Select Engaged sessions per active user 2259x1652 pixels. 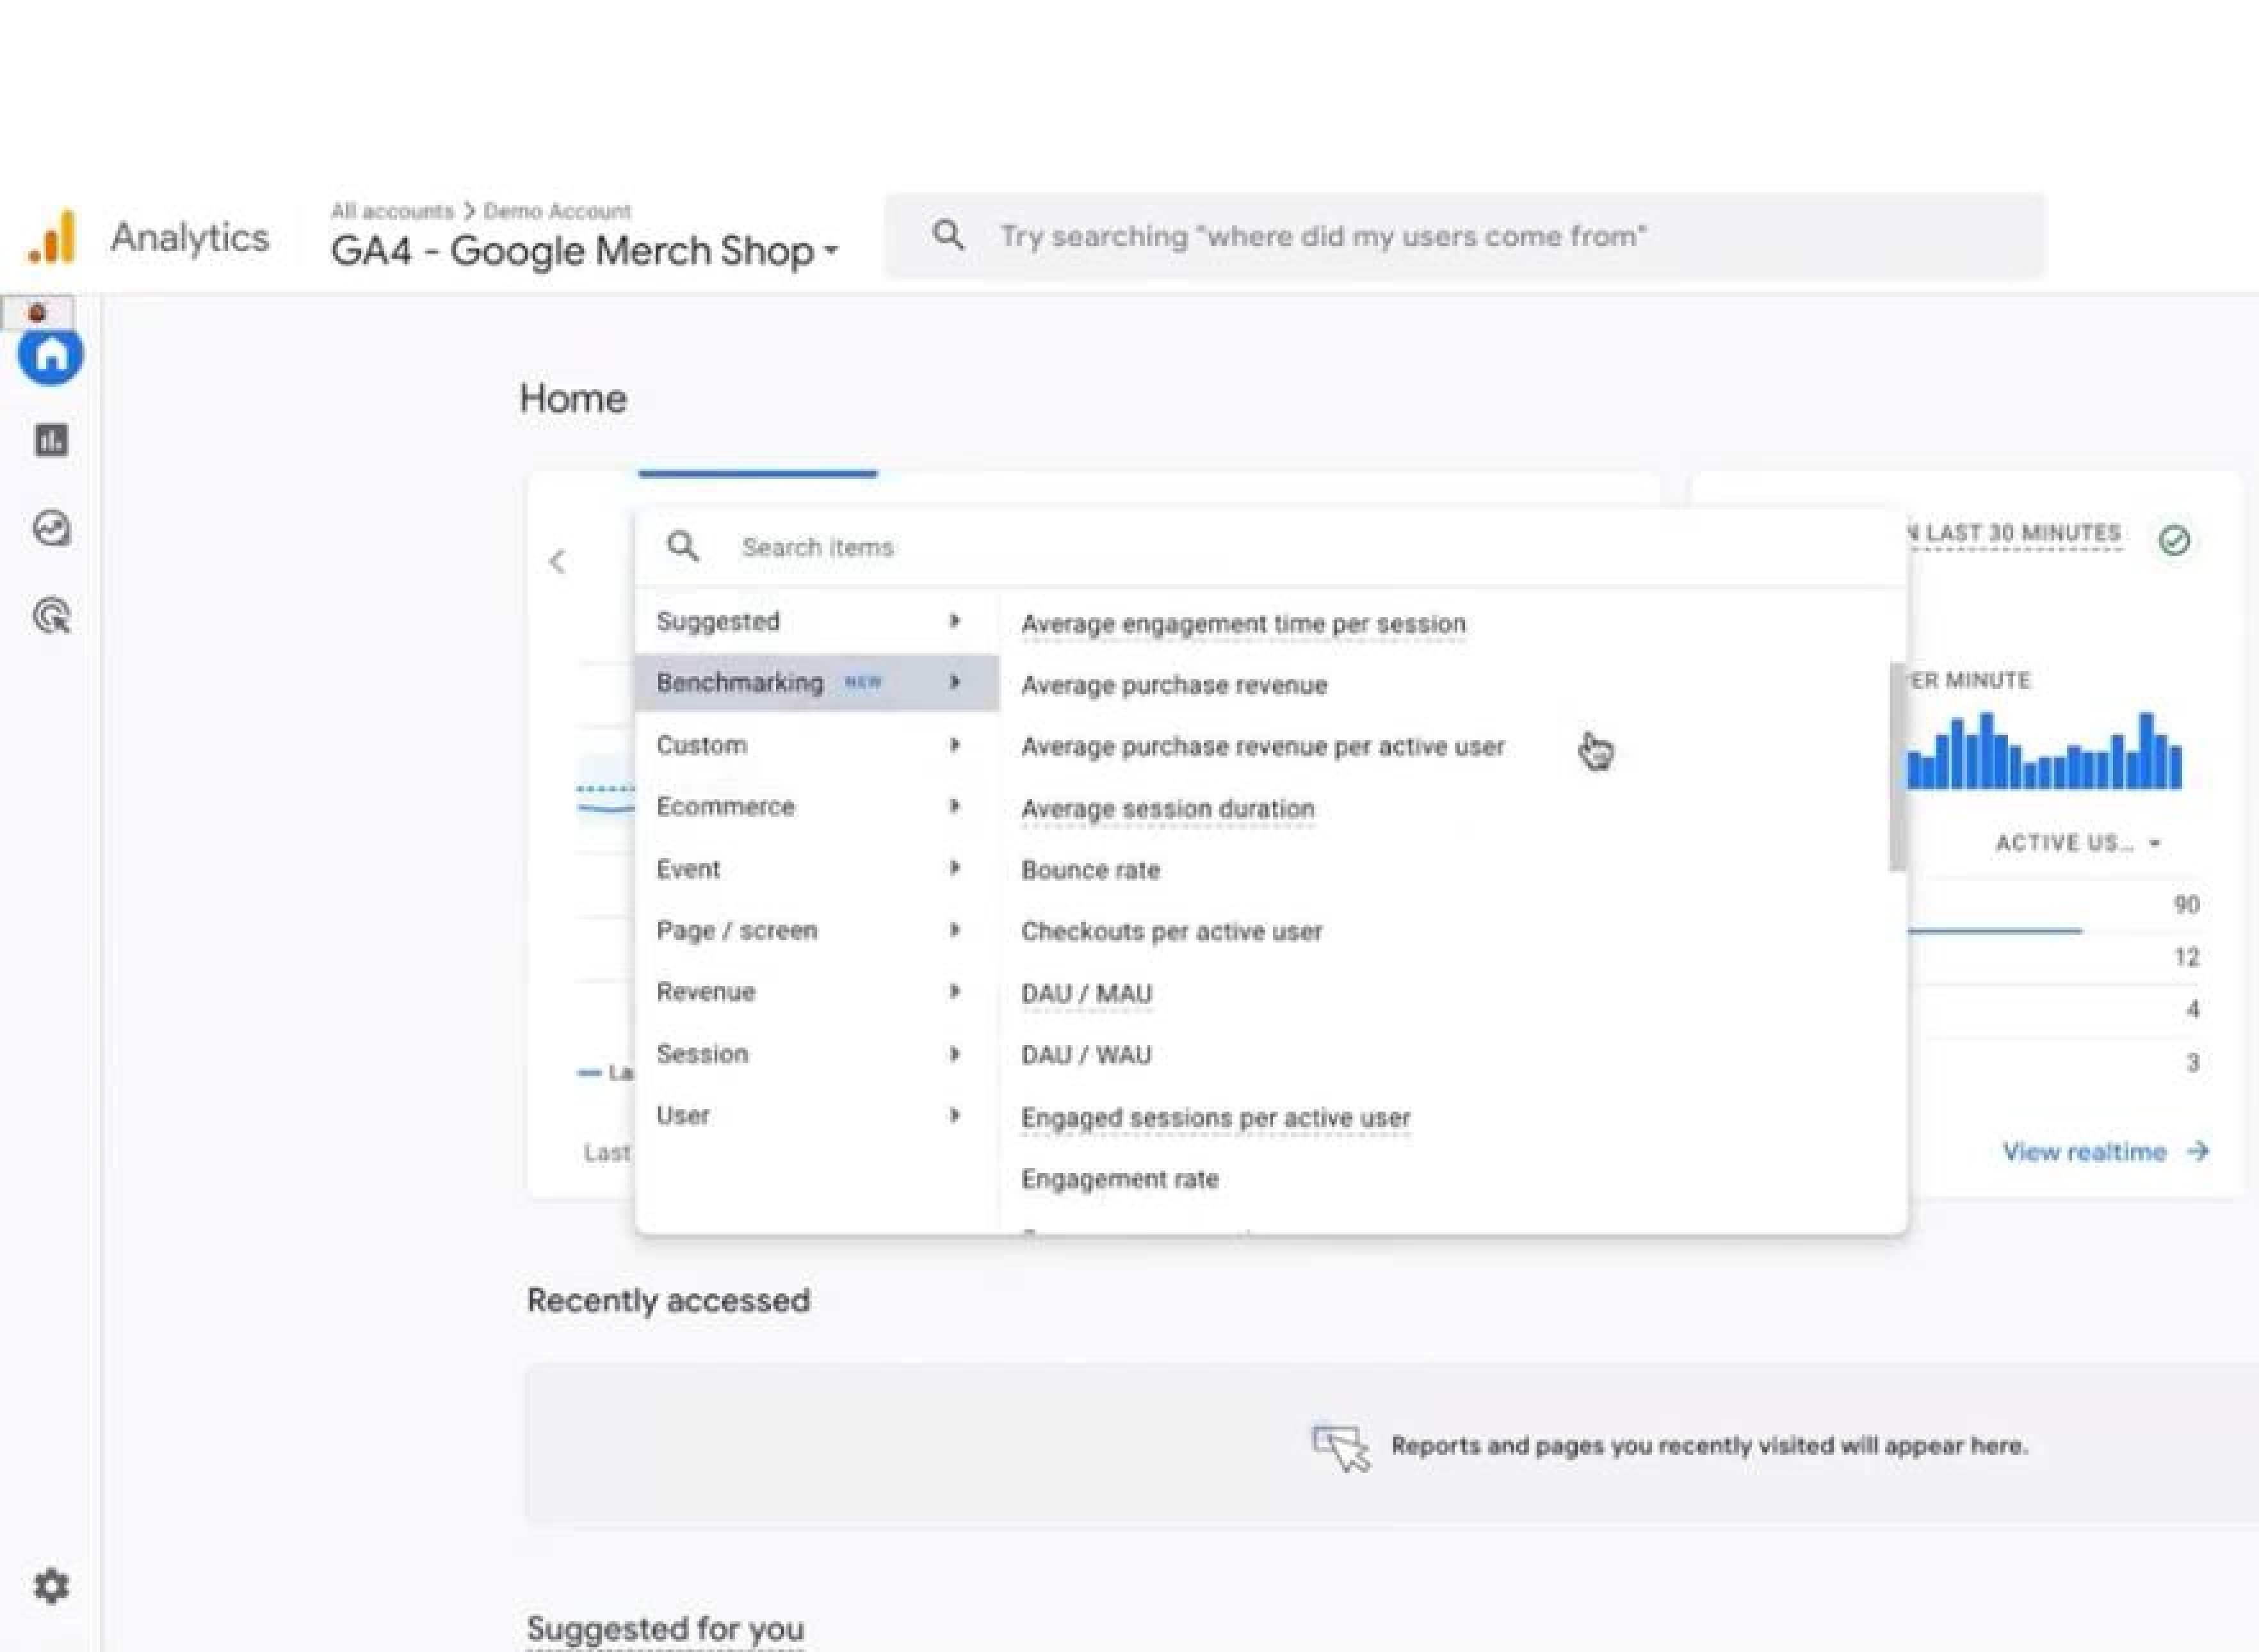[x=1215, y=1118]
